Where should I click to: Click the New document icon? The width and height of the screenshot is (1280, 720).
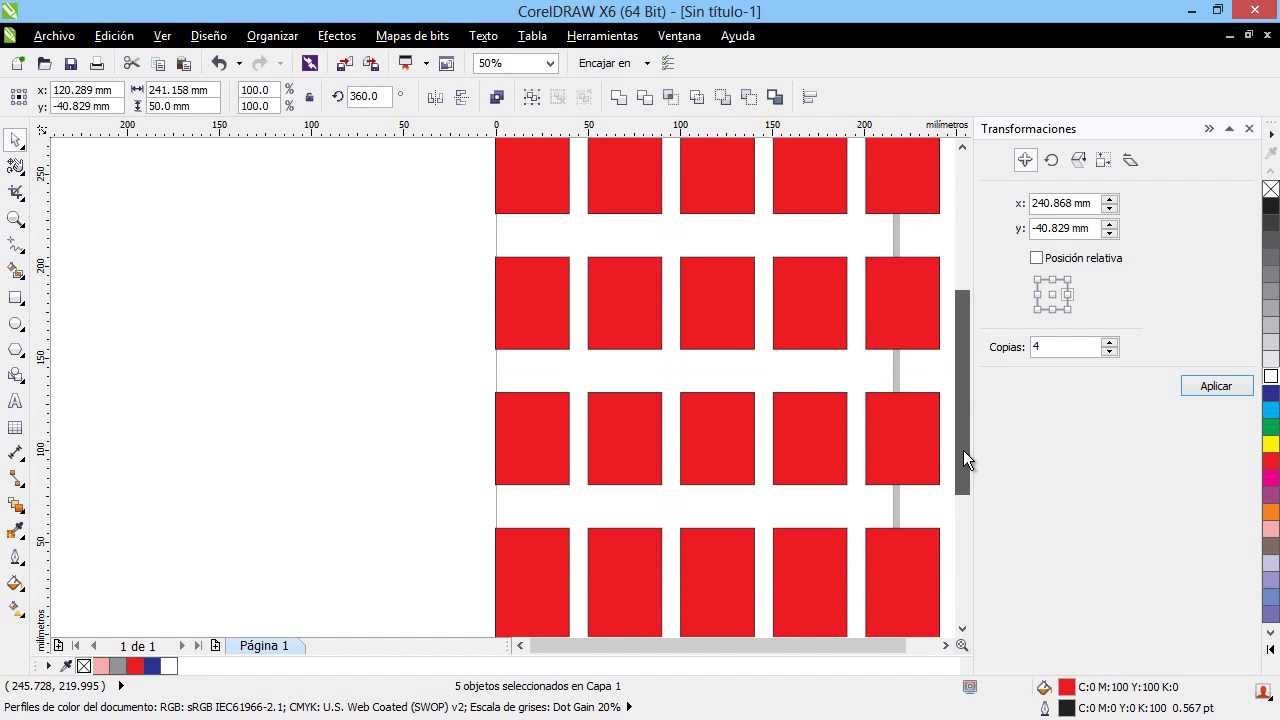point(18,63)
